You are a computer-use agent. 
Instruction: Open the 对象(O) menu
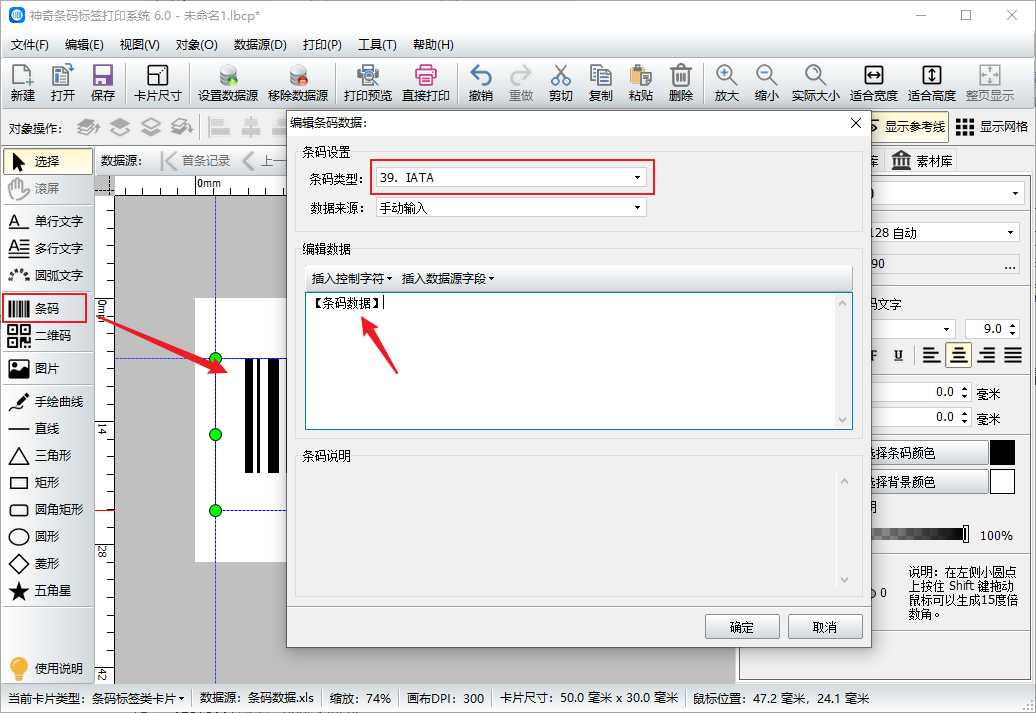pos(197,44)
